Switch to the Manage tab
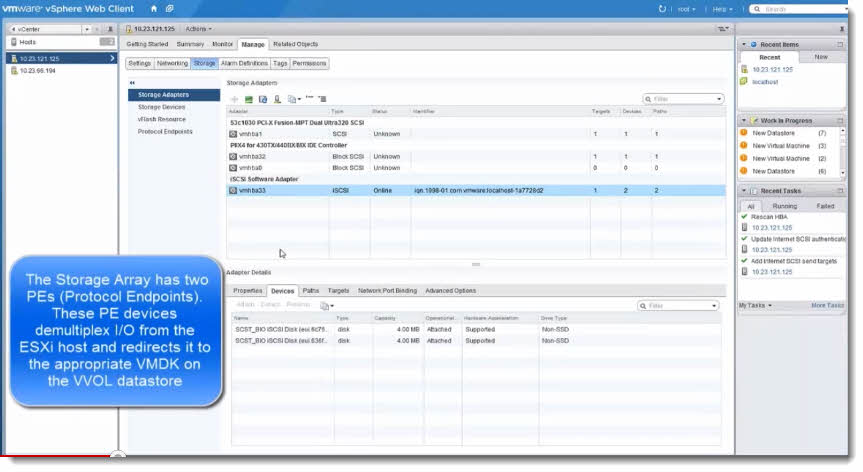Viewport: 863px width, 472px height. coord(253,44)
